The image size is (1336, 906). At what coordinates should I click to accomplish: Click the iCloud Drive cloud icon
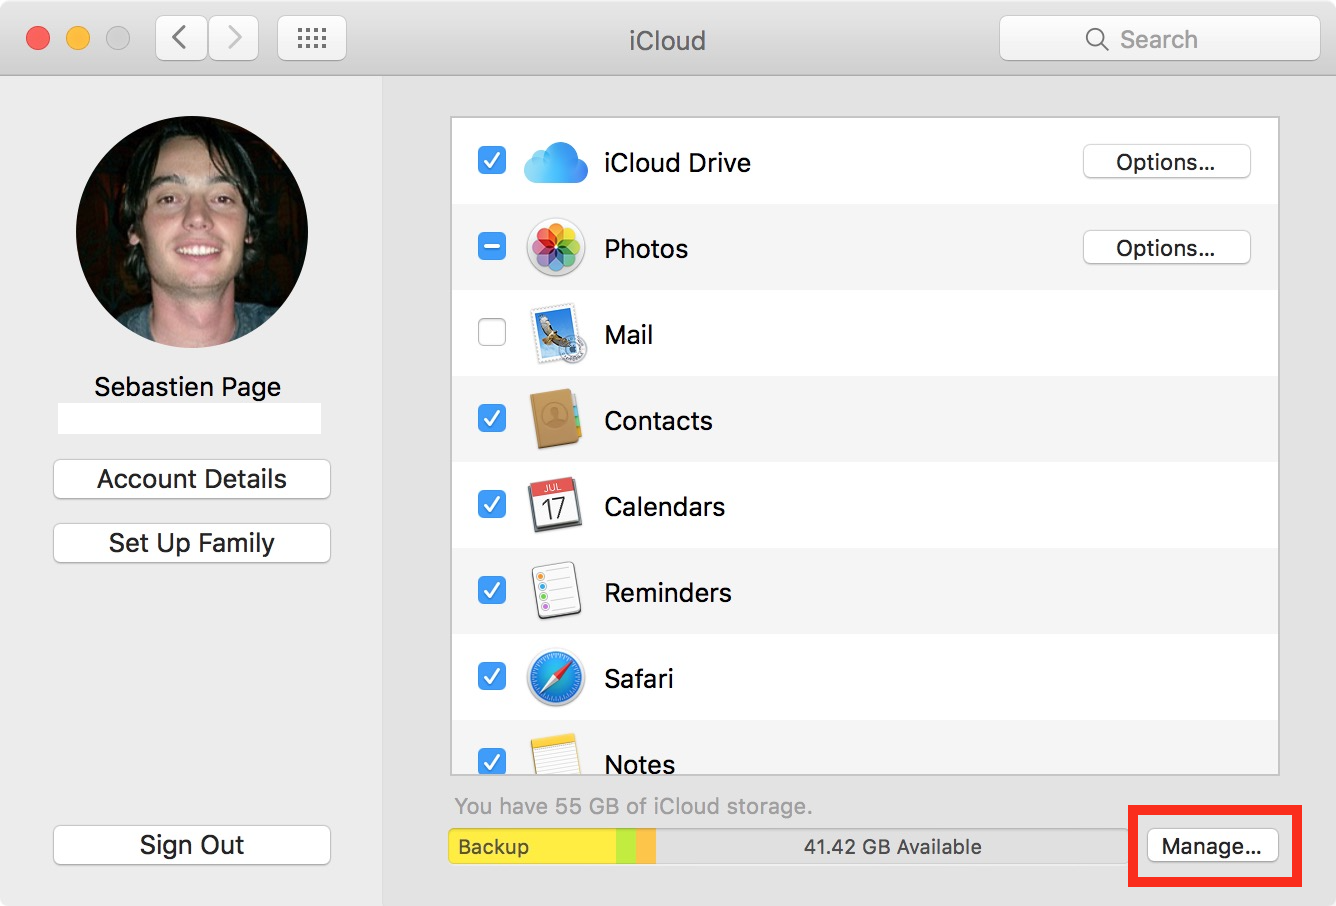point(555,162)
